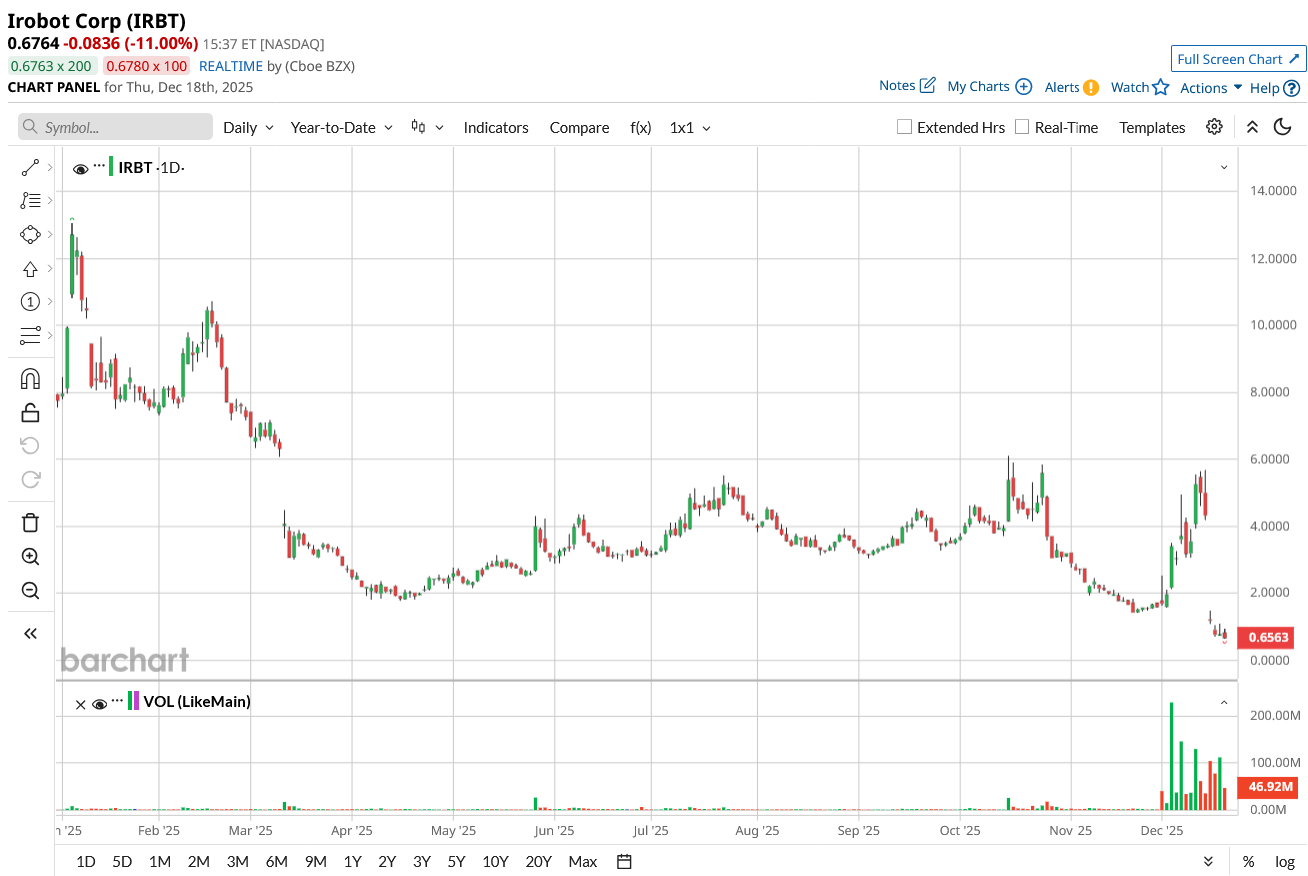Open the VOL indicator options menu
1308x876 pixels.
(x=119, y=700)
